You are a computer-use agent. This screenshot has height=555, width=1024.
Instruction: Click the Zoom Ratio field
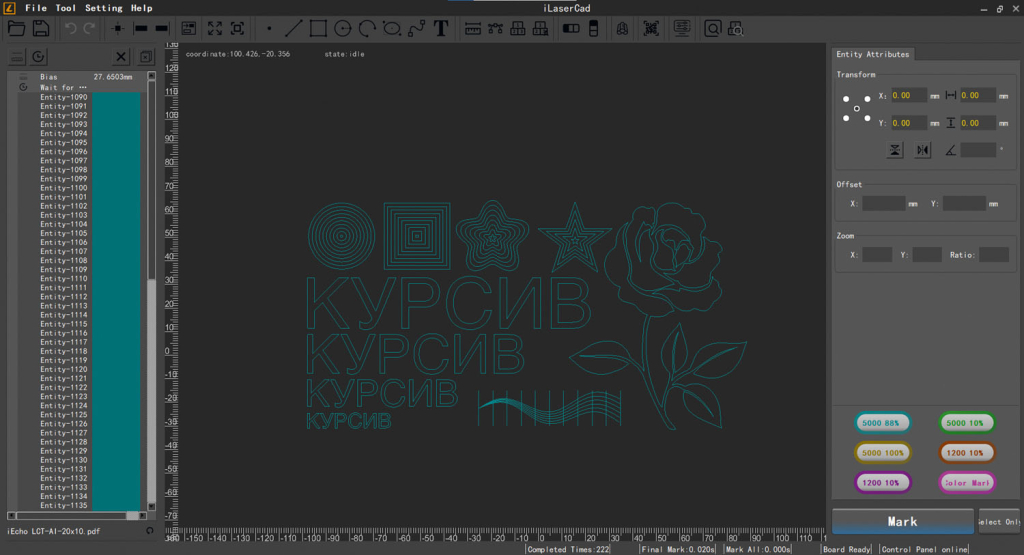[994, 255]
